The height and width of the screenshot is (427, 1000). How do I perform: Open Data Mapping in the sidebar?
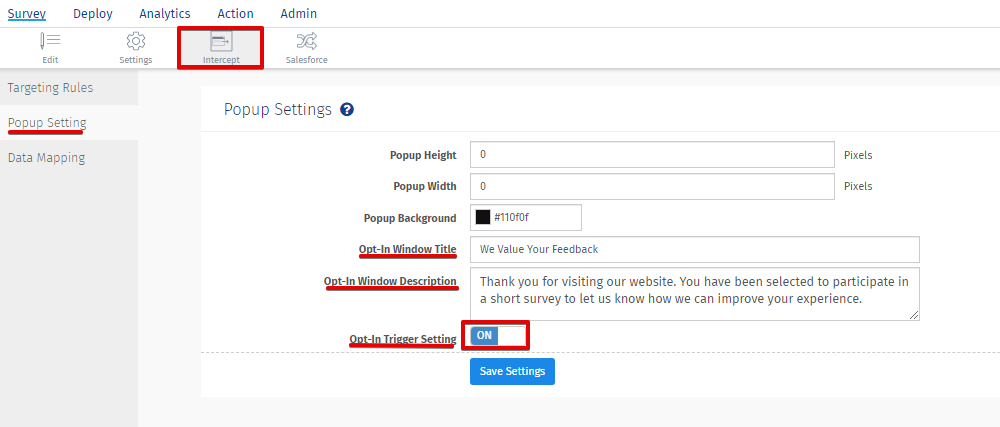click(46, 158)
